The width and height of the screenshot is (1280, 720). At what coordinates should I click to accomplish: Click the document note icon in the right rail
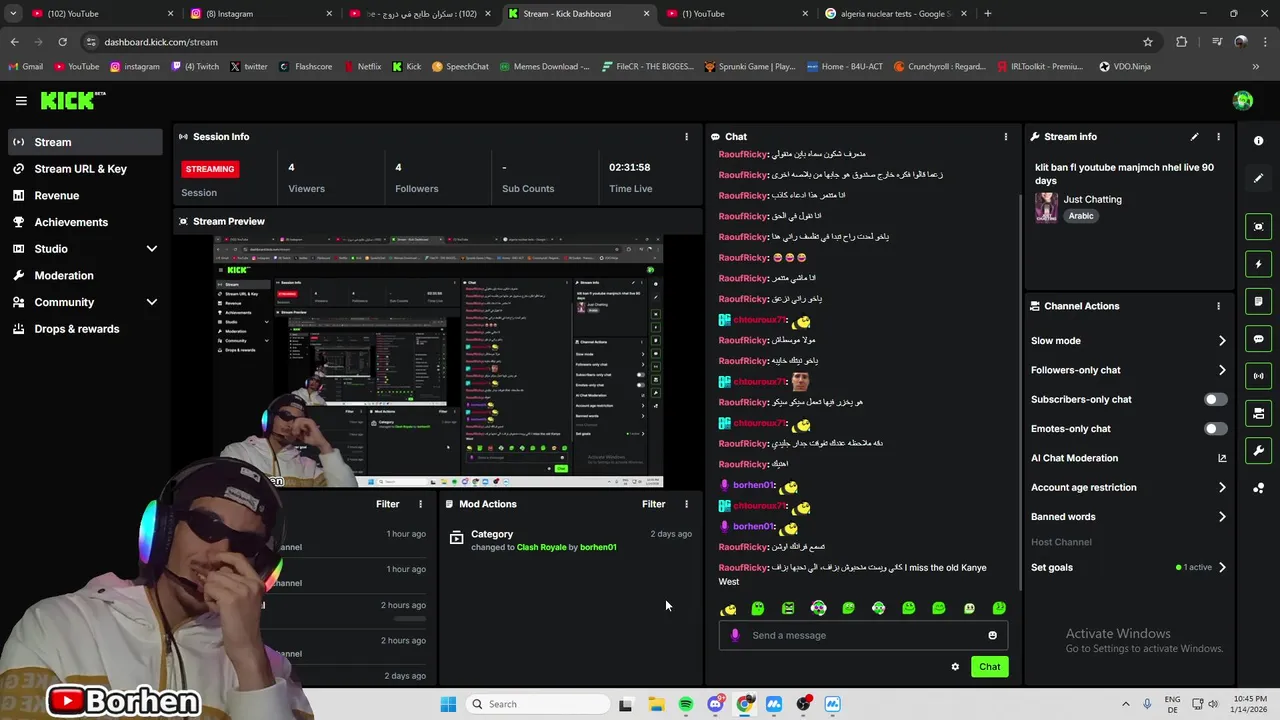(1258, 301)
